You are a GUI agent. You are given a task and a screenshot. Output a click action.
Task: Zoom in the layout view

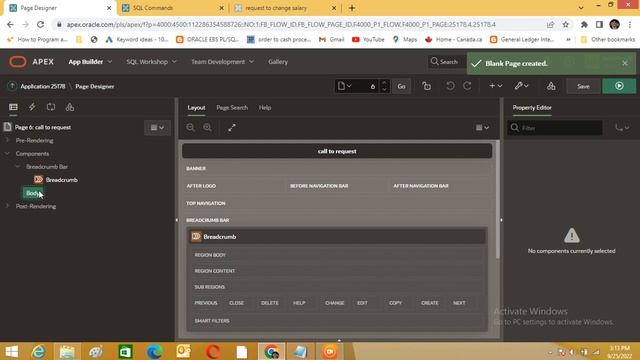[207, 127]
